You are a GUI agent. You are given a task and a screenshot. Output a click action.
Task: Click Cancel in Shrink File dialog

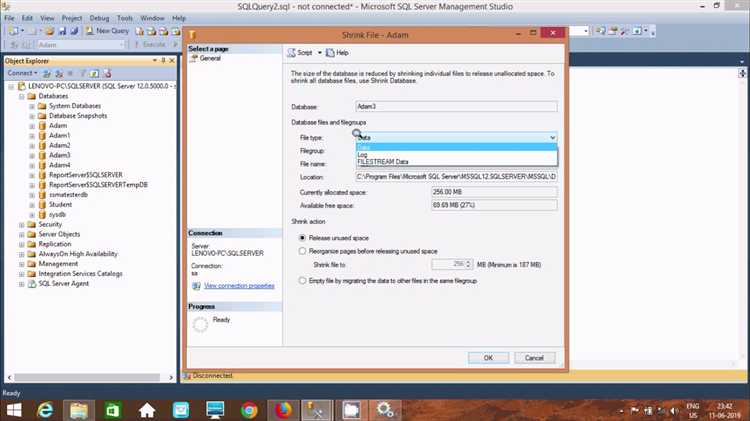point(534,358)
